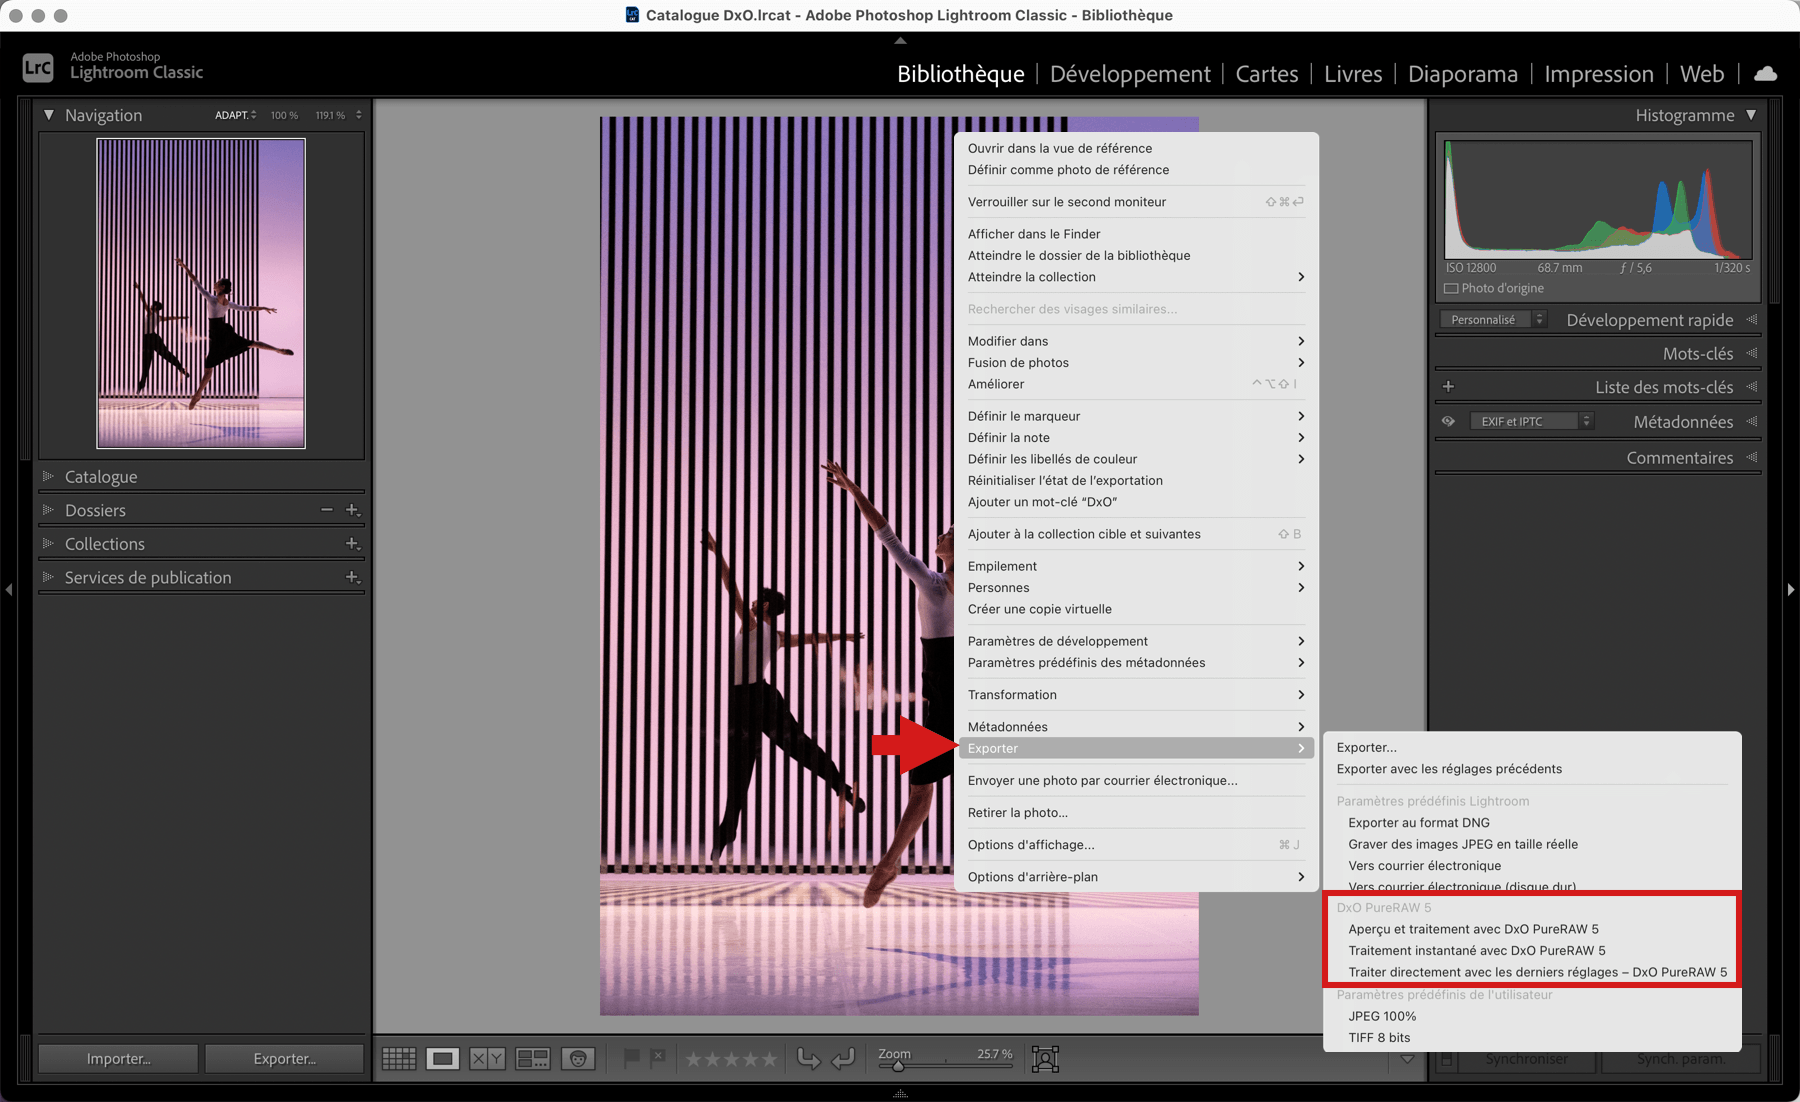
Task: Rate photo with fifth star
Action: (x=769, y=1058)
